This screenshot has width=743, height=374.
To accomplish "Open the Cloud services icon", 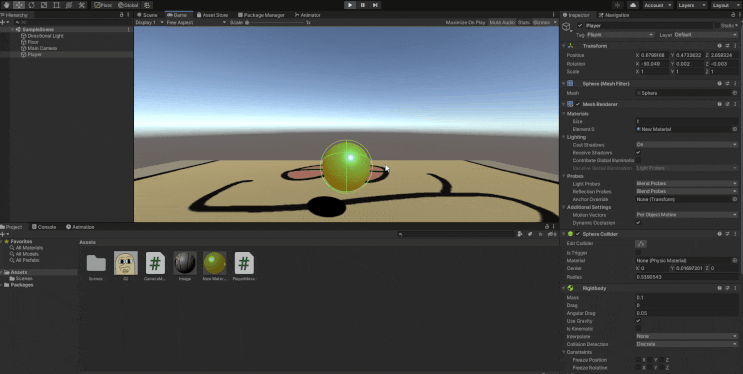I will 633,5.
